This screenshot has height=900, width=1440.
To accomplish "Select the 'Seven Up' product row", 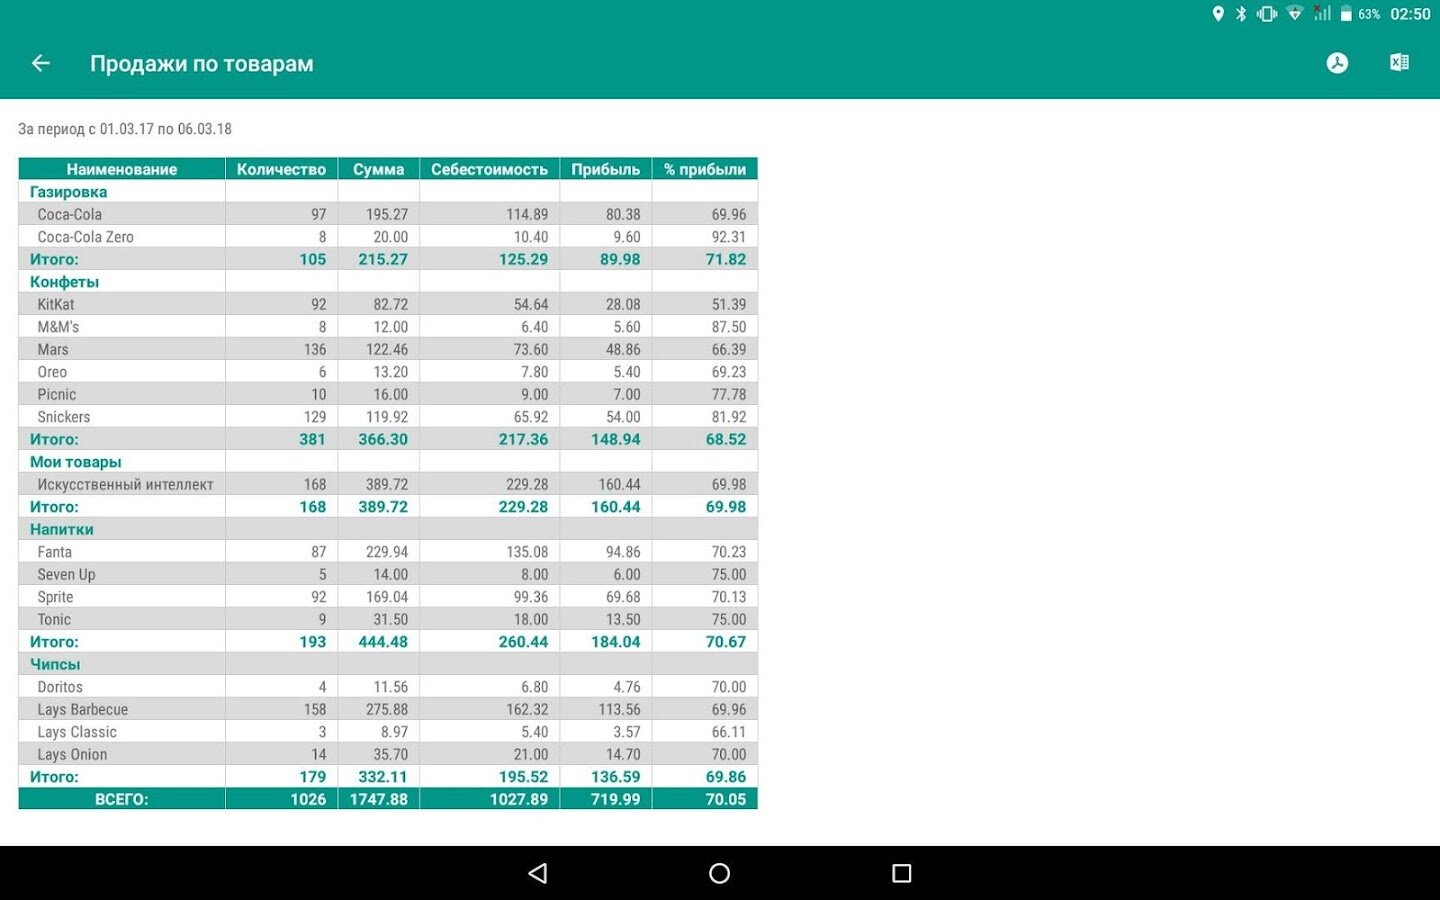I will tap(388, 574).
